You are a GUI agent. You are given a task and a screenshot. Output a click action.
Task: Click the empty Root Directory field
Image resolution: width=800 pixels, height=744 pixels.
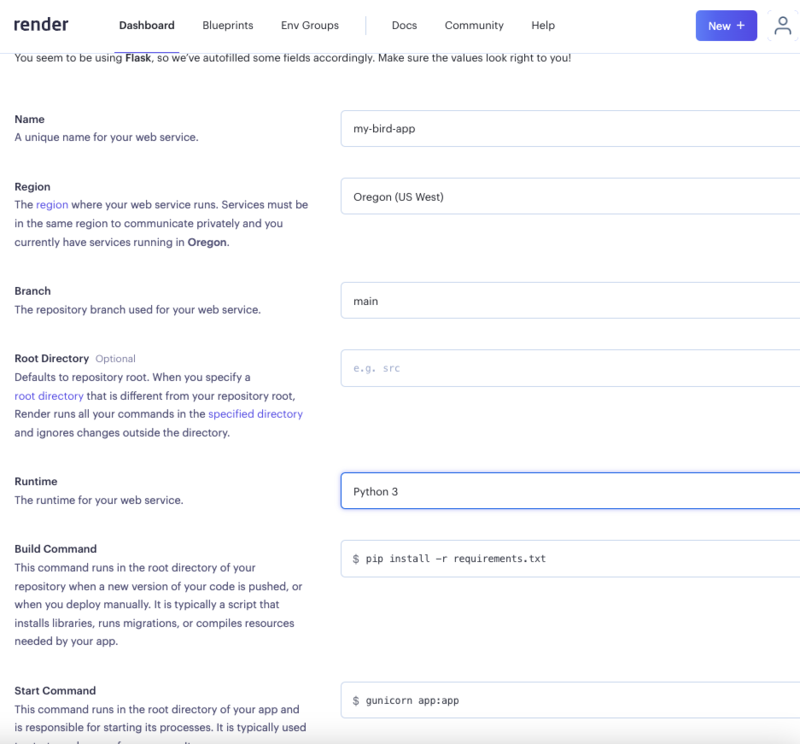click(570, 368)
